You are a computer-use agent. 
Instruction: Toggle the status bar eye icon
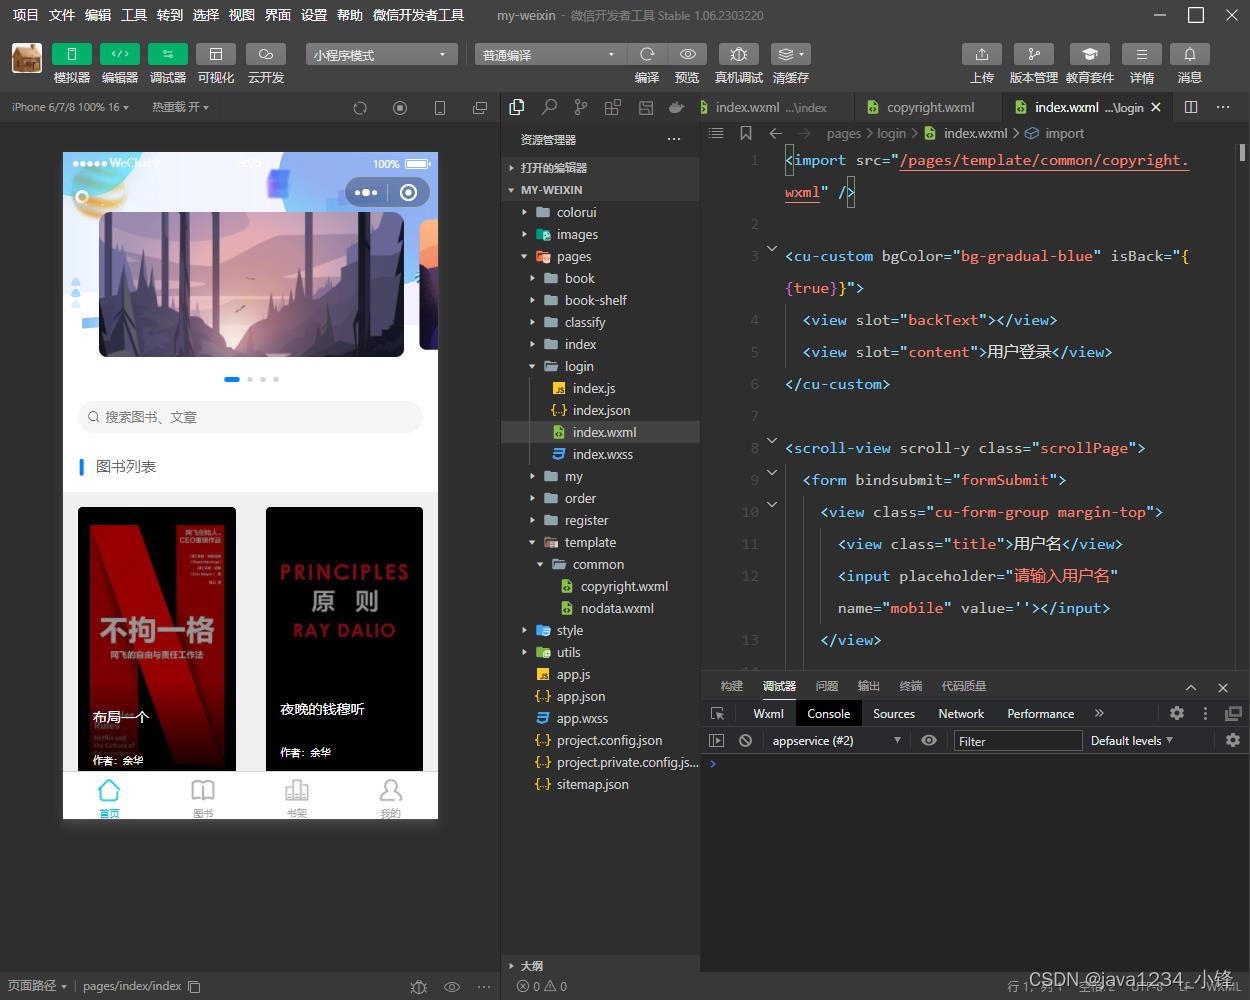pyautogui.click(x=451, y=986)
